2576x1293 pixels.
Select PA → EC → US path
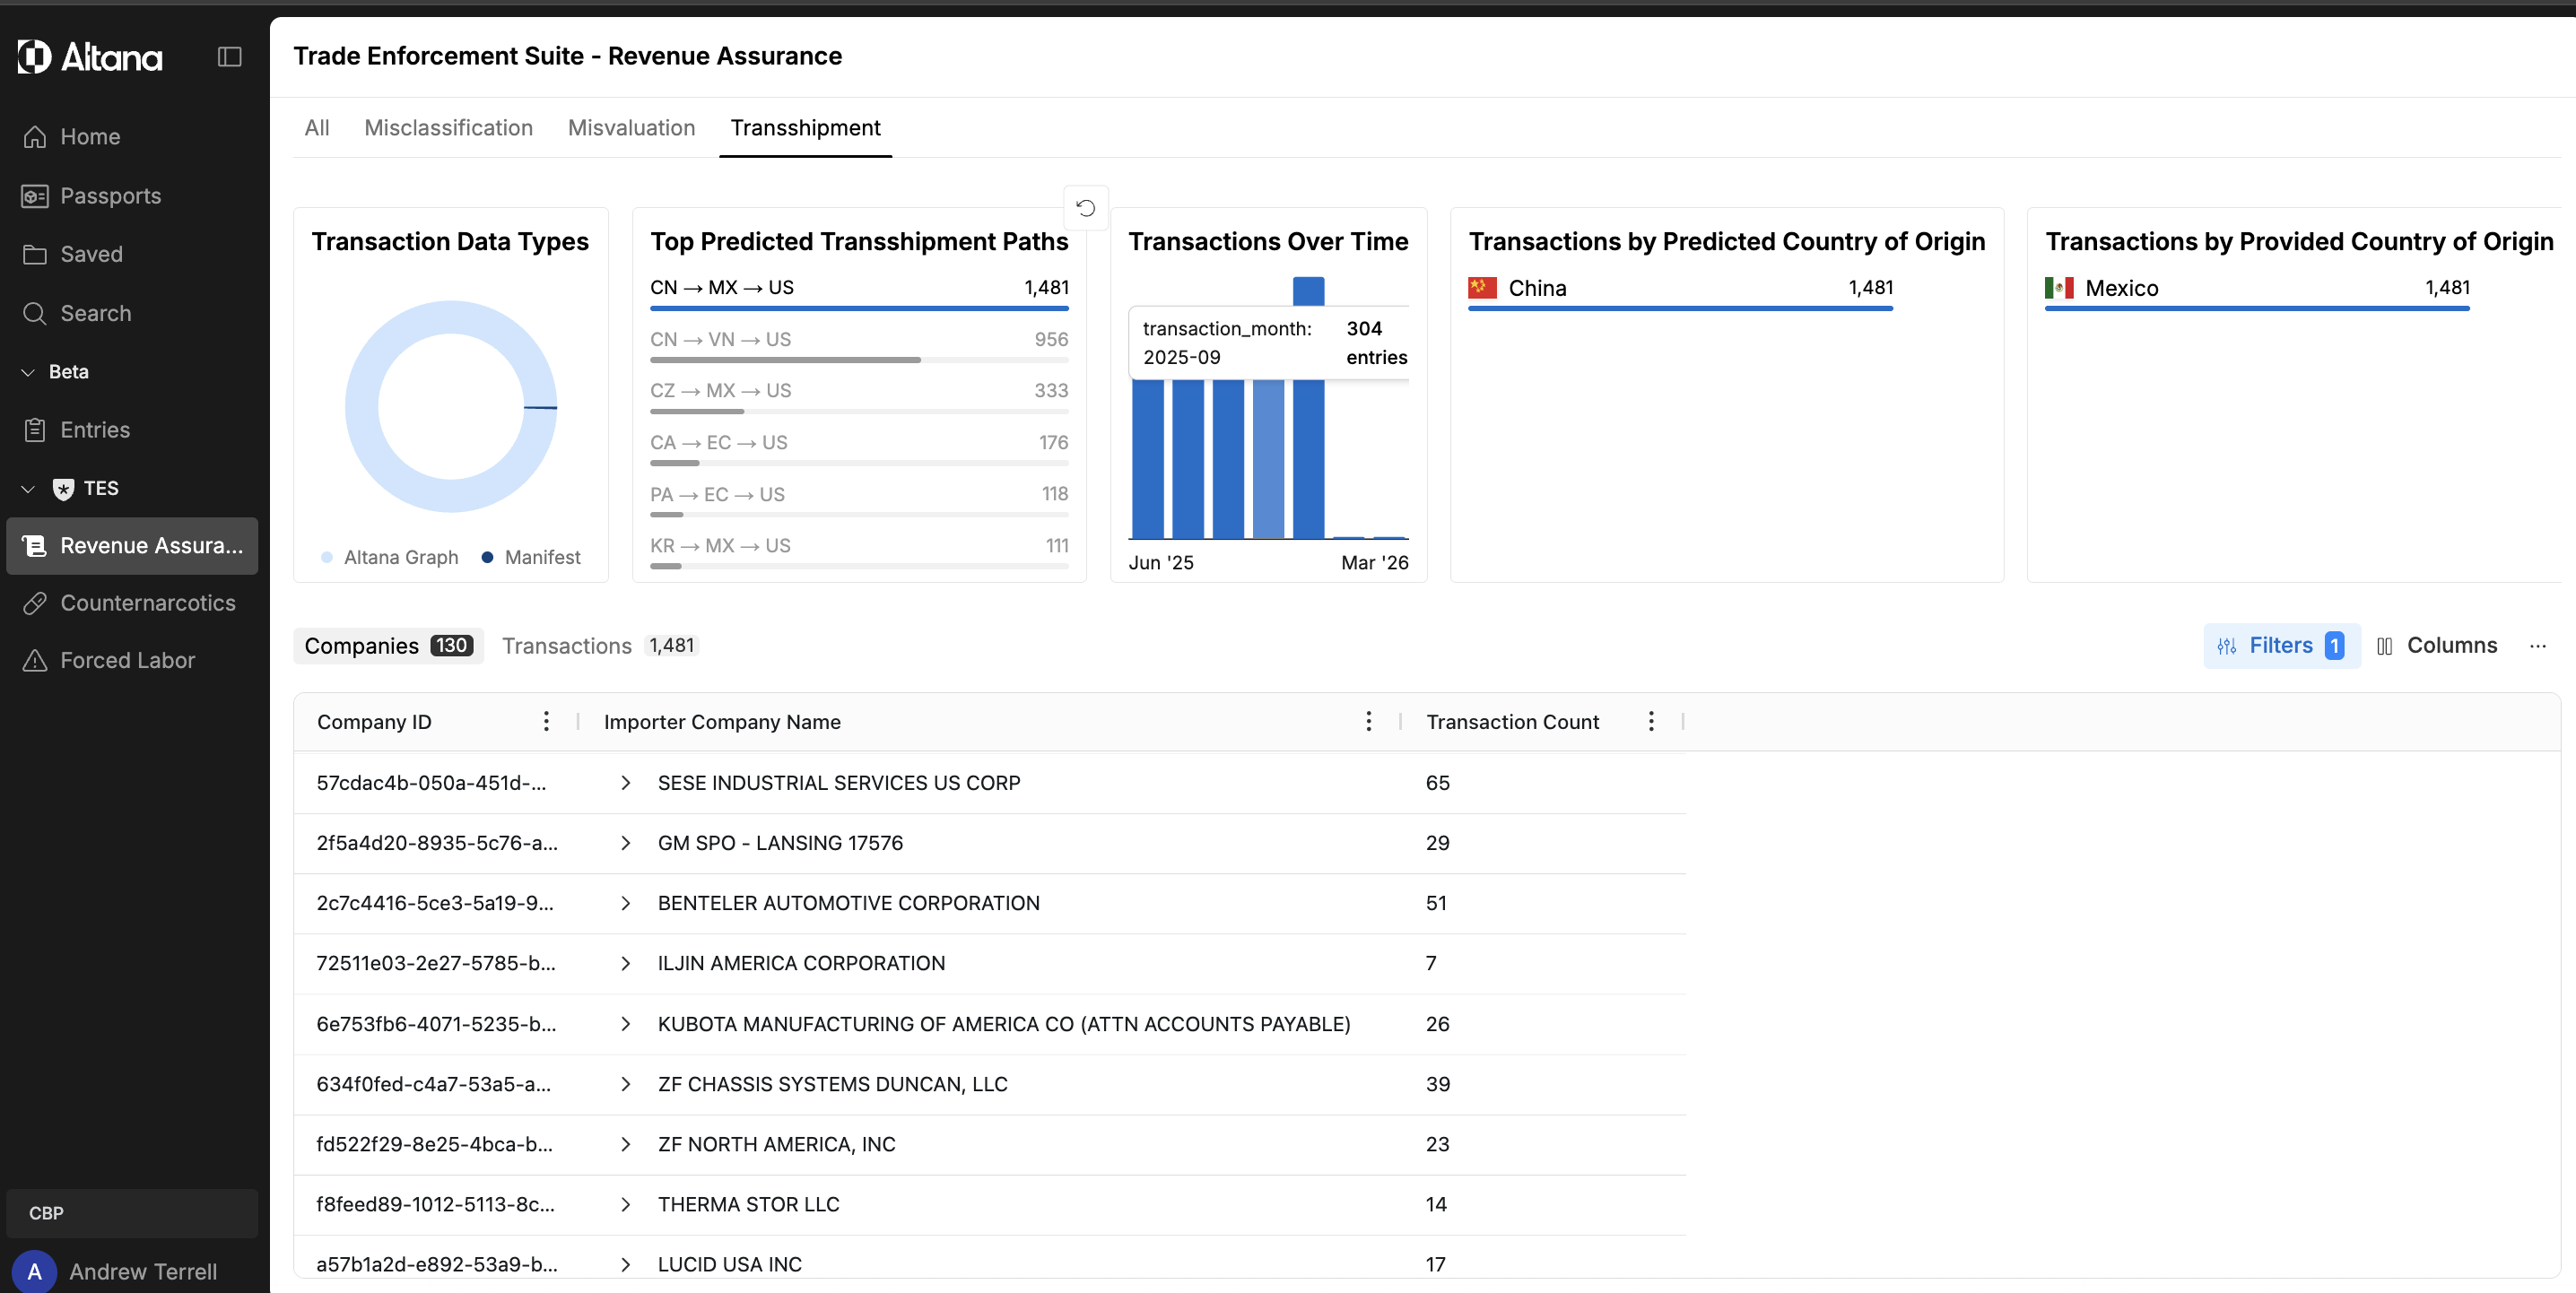(x=859, y=499)
